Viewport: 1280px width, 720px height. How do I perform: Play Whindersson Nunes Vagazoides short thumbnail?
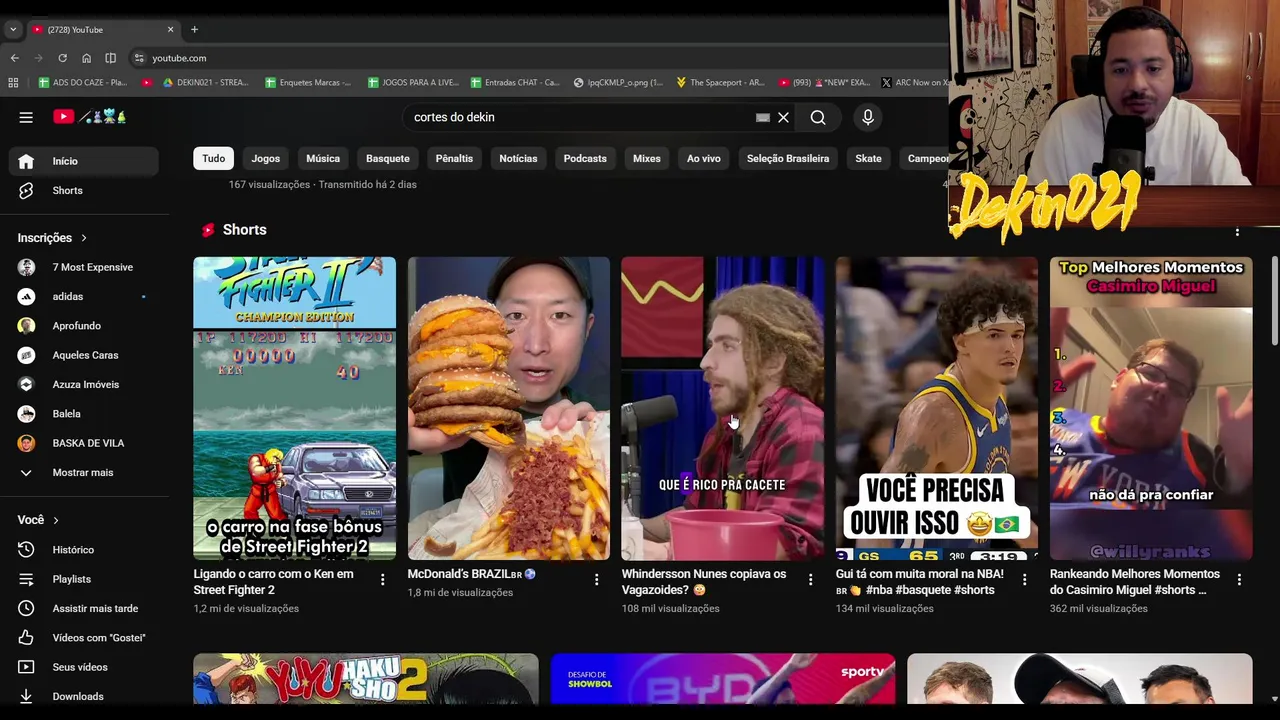coord(722,408)
